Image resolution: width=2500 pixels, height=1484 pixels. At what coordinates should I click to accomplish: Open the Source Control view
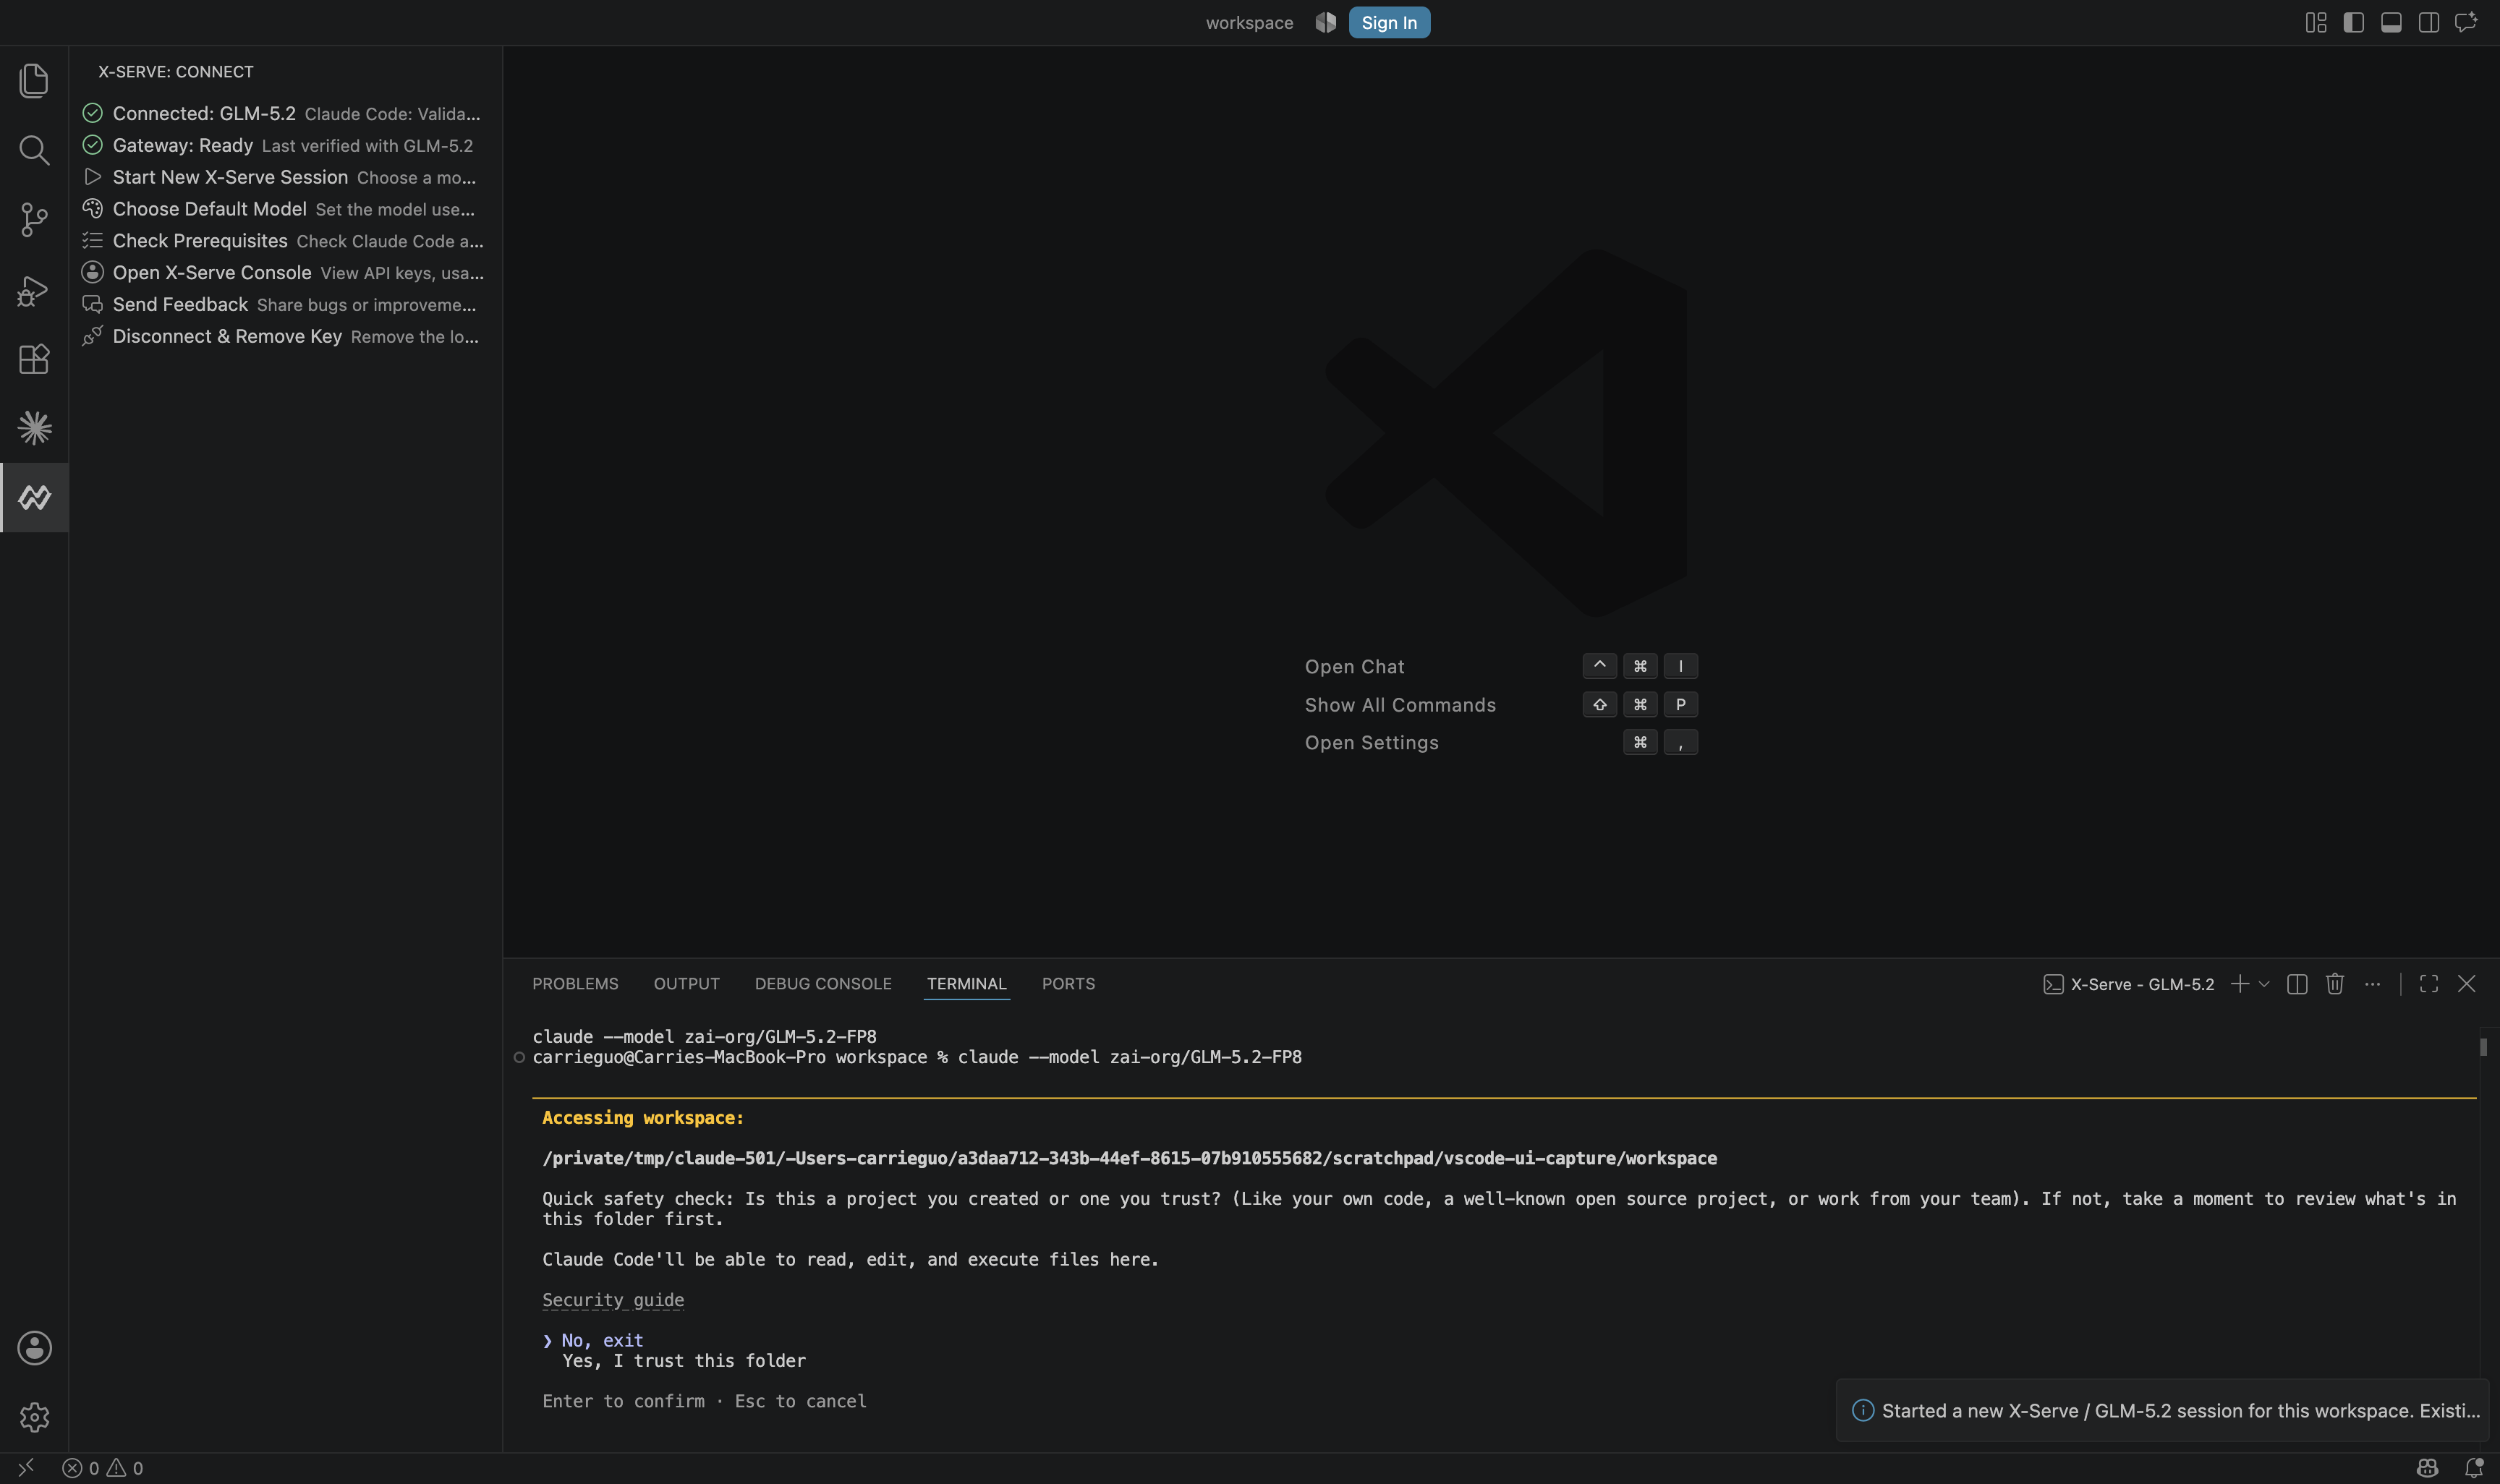34,220
